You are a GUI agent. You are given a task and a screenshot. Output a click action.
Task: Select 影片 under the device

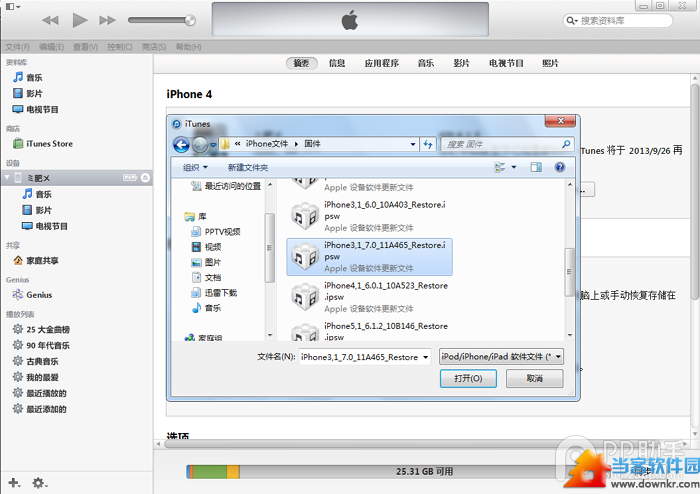(x=37, y=210)
